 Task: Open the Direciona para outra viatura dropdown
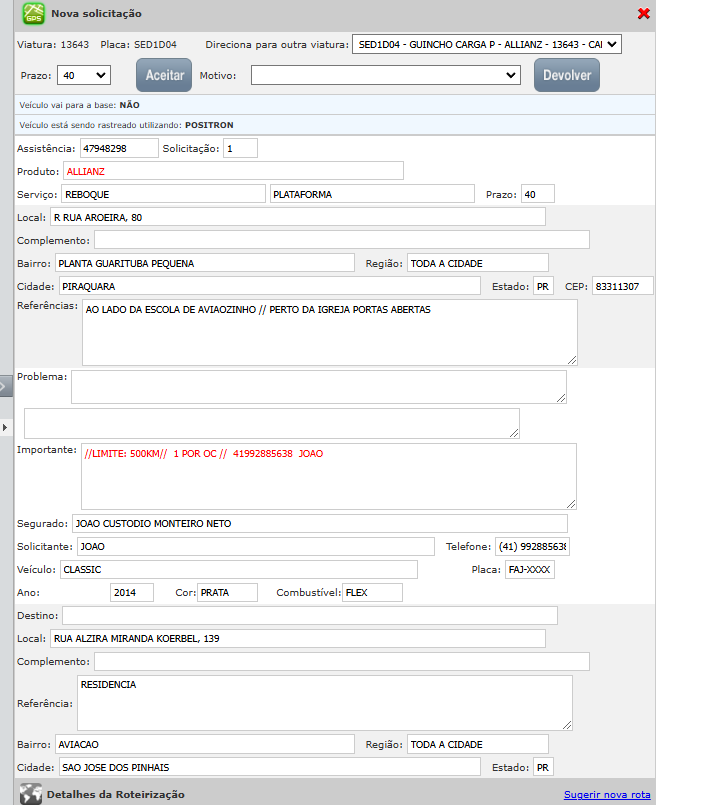point(487,45)
